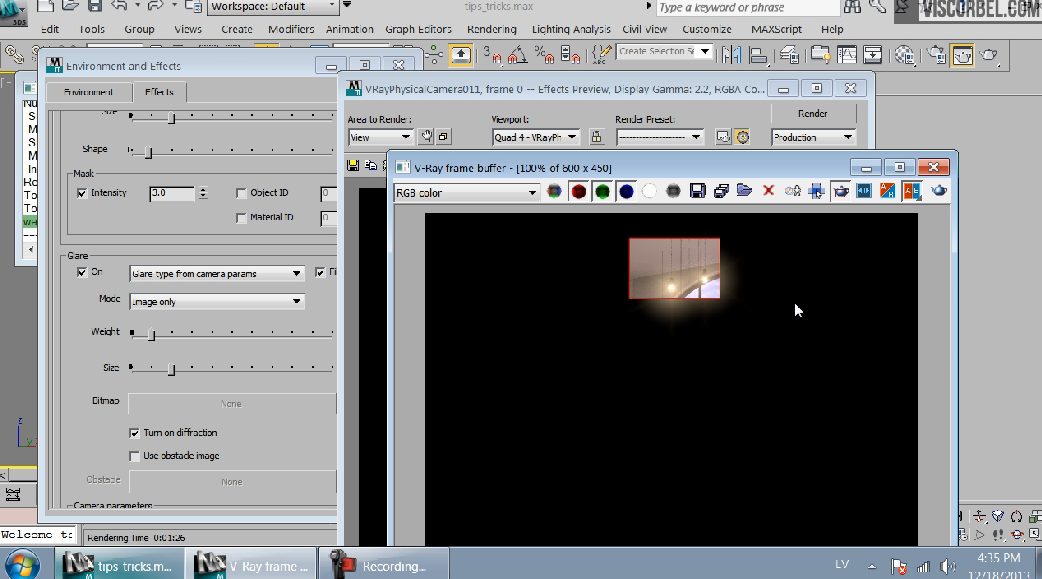Toggle the Mask Intensity checkbox

coord(82,193)
